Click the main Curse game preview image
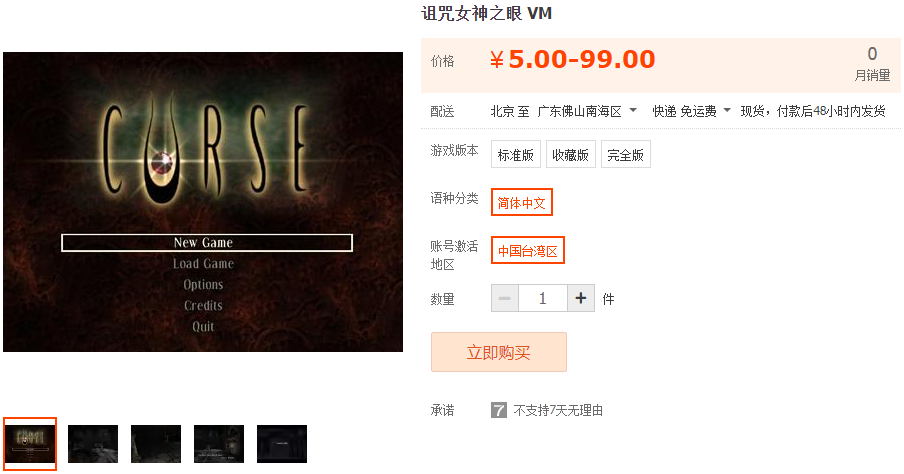This screenshot has width=904, height=474. [203, 202]
